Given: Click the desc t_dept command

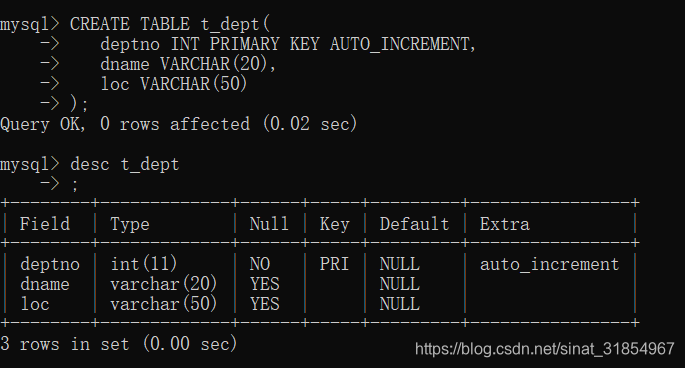Looking at the screenshot, I should point(125,165).
